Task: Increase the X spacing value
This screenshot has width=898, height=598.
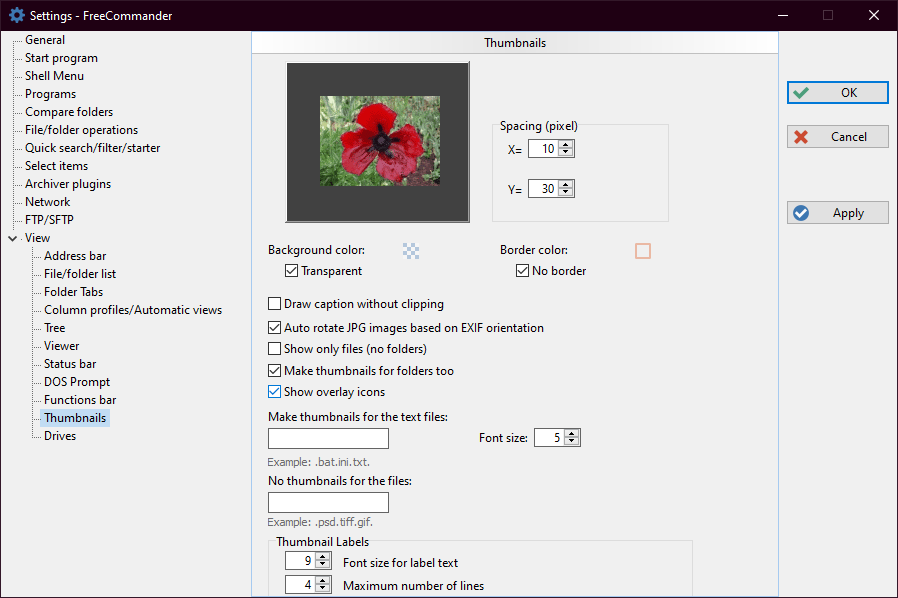Action: pos(567,145)
